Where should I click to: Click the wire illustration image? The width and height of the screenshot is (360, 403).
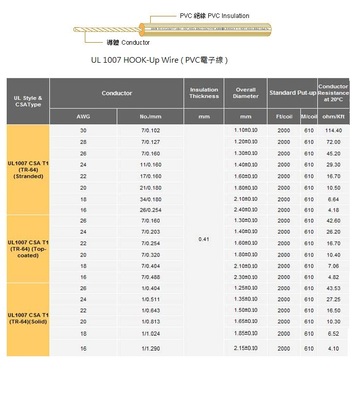click(172, 29)
